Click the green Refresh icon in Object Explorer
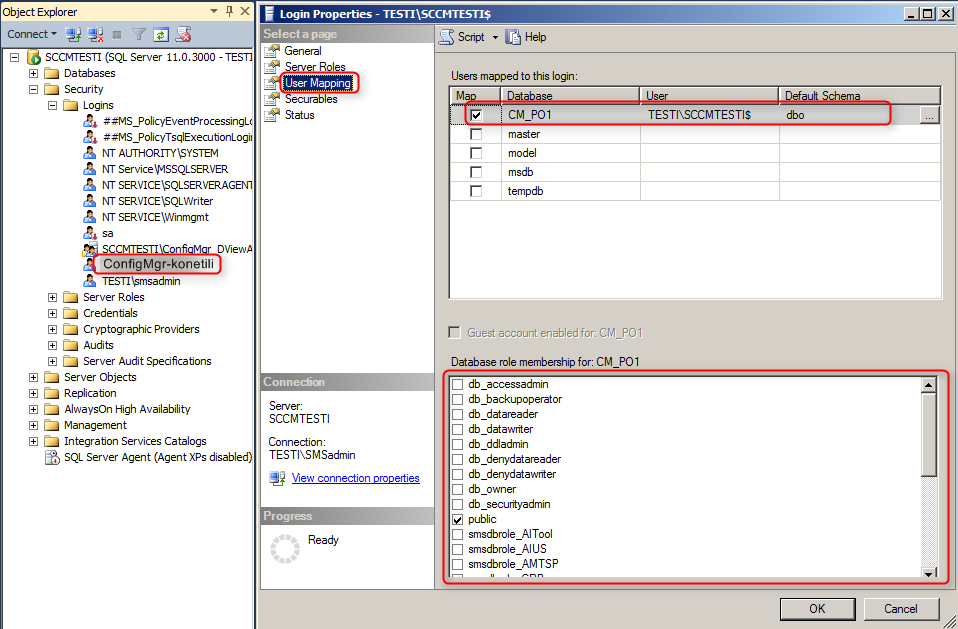Image resolution: width=958 pixels, height=629 pixels. pyautogui.click(x=160, y=35)
